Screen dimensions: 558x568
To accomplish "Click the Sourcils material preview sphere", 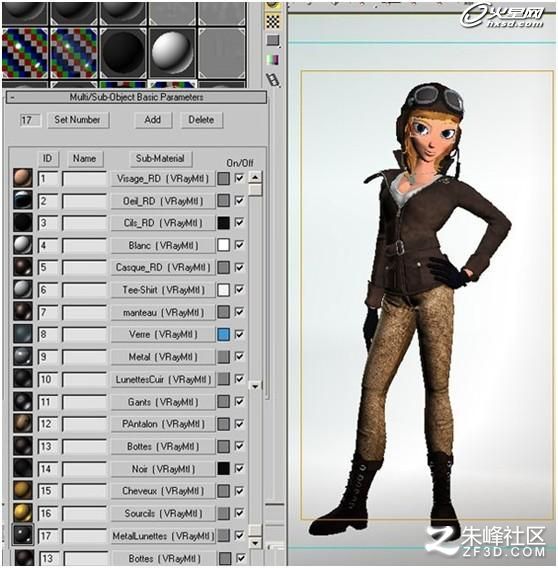I will tap(23, 513).
